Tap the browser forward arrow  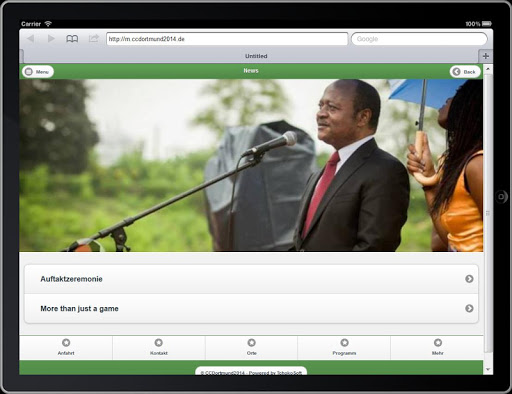coord(51,39)
